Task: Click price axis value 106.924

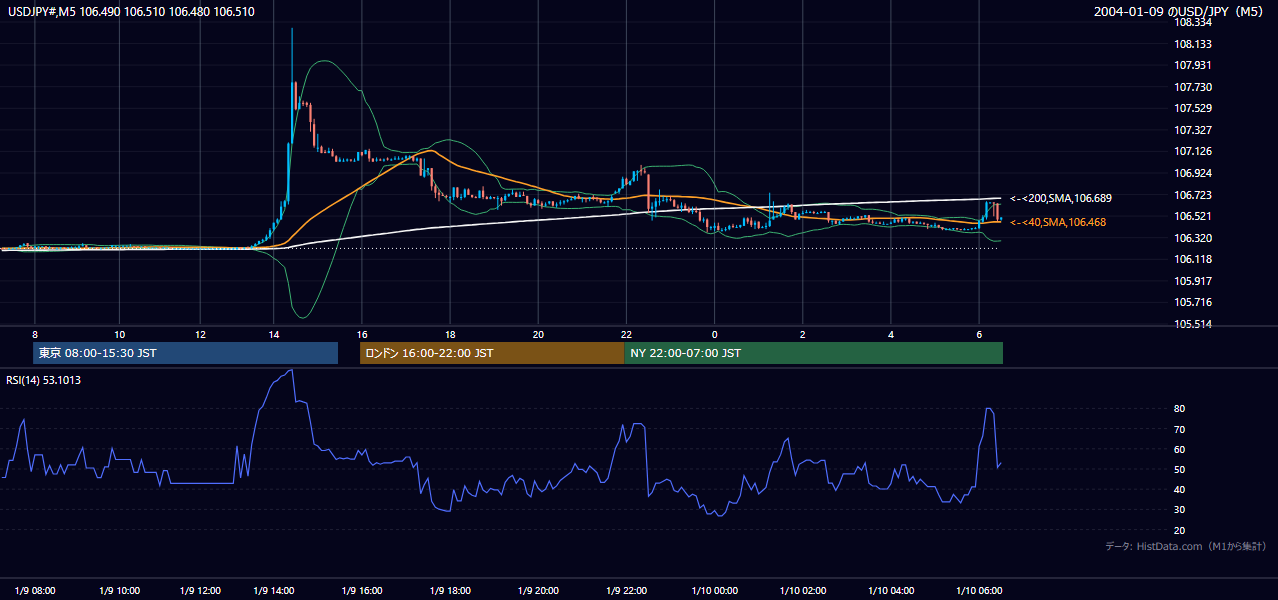Action: point(1192,173)
